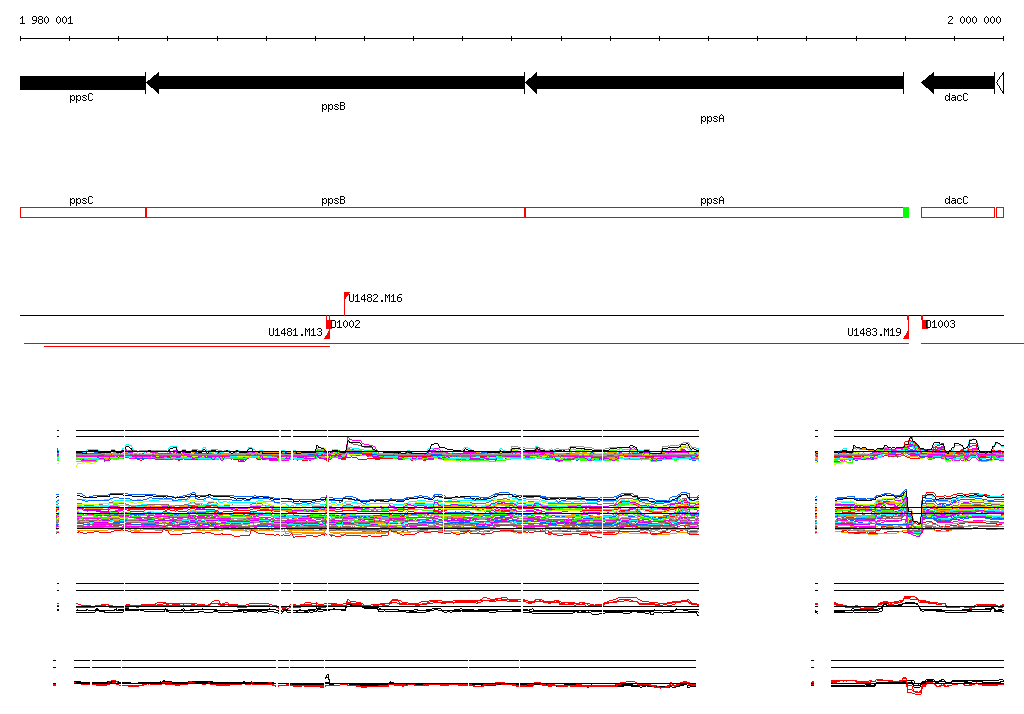Image resolution: width=1024 pixels, height=714 pixels.
Task: Click the U1482.M16 label
Action: tap(376, 299)
